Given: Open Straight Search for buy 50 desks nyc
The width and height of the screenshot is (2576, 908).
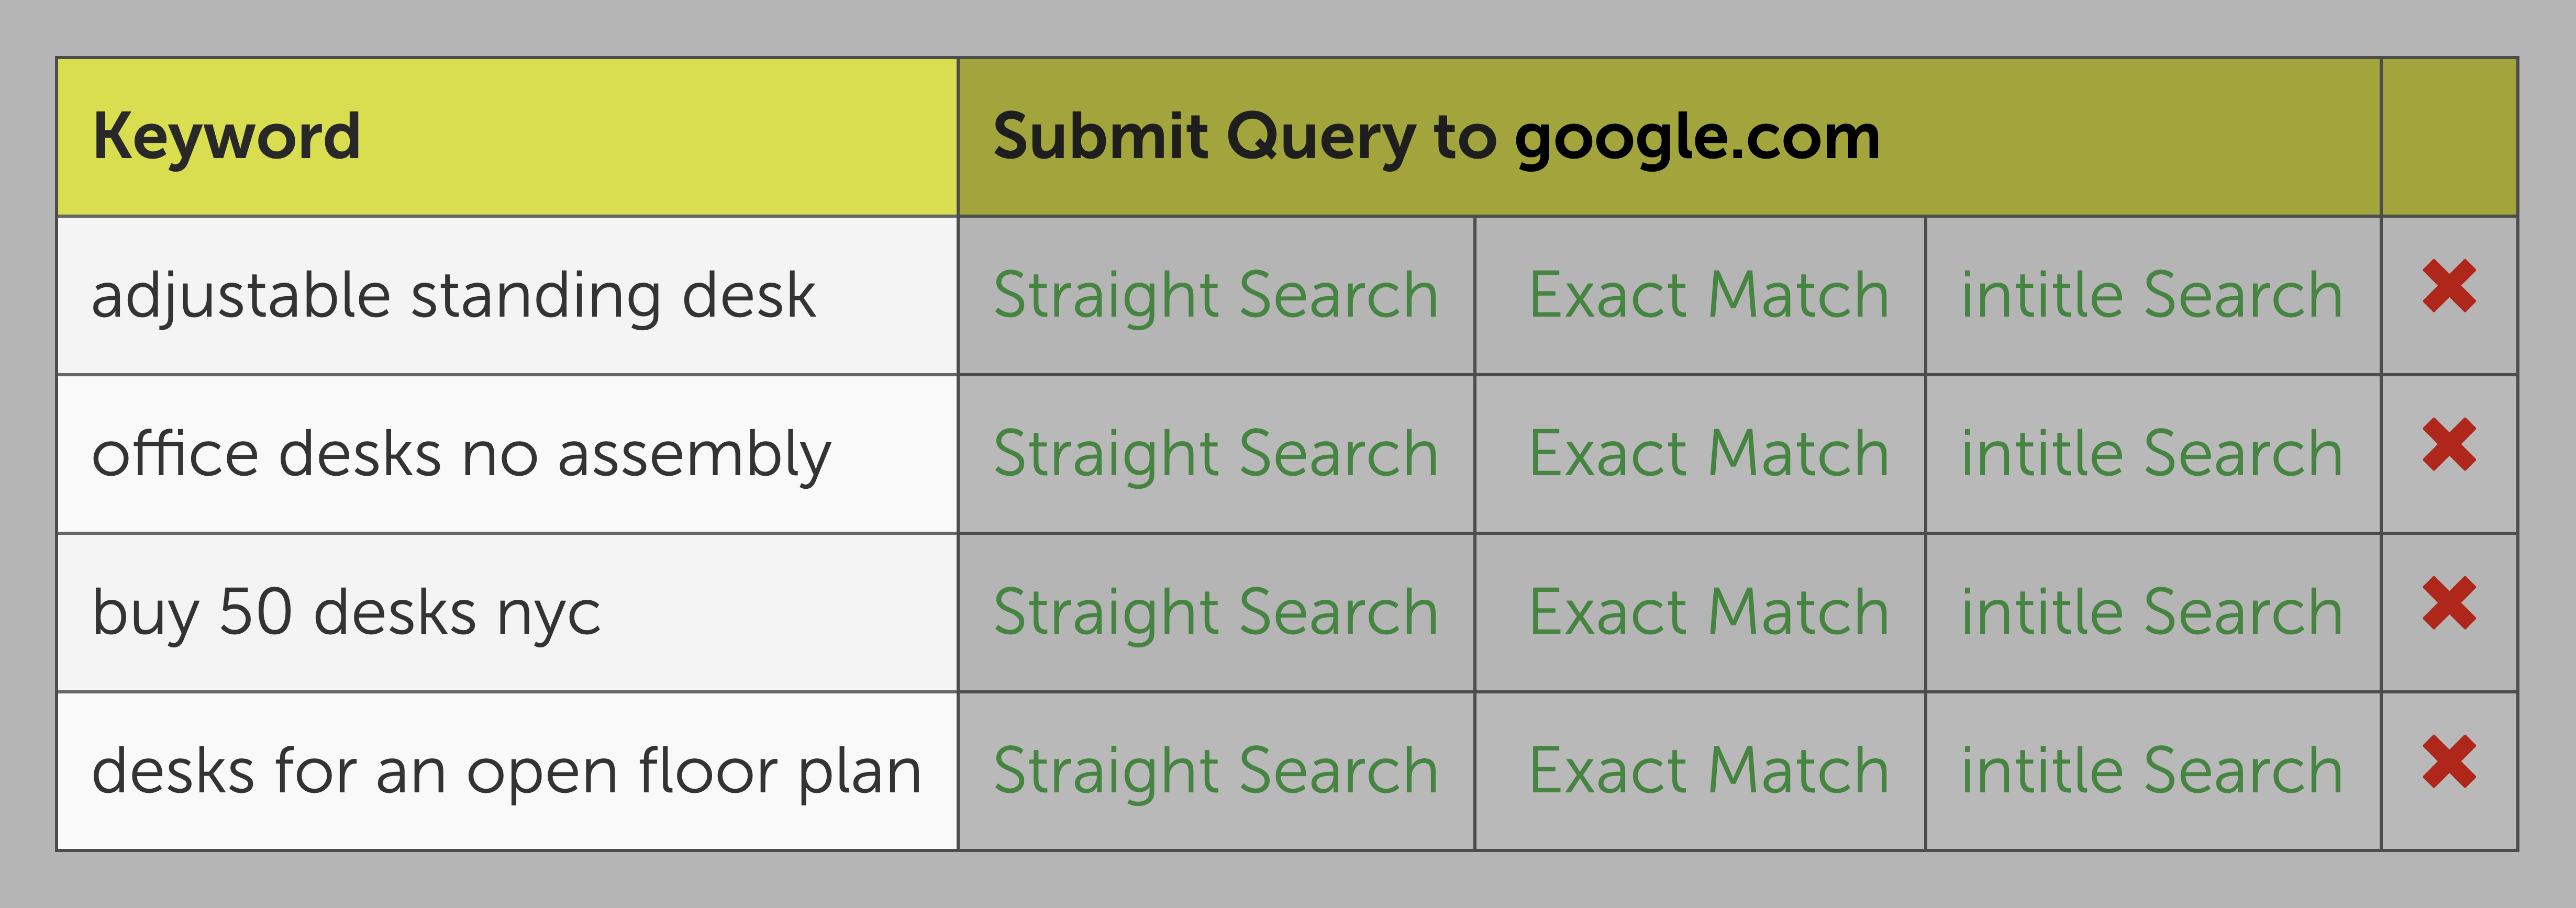Looking at the screenshot, I should click(x=1215, y=613).
